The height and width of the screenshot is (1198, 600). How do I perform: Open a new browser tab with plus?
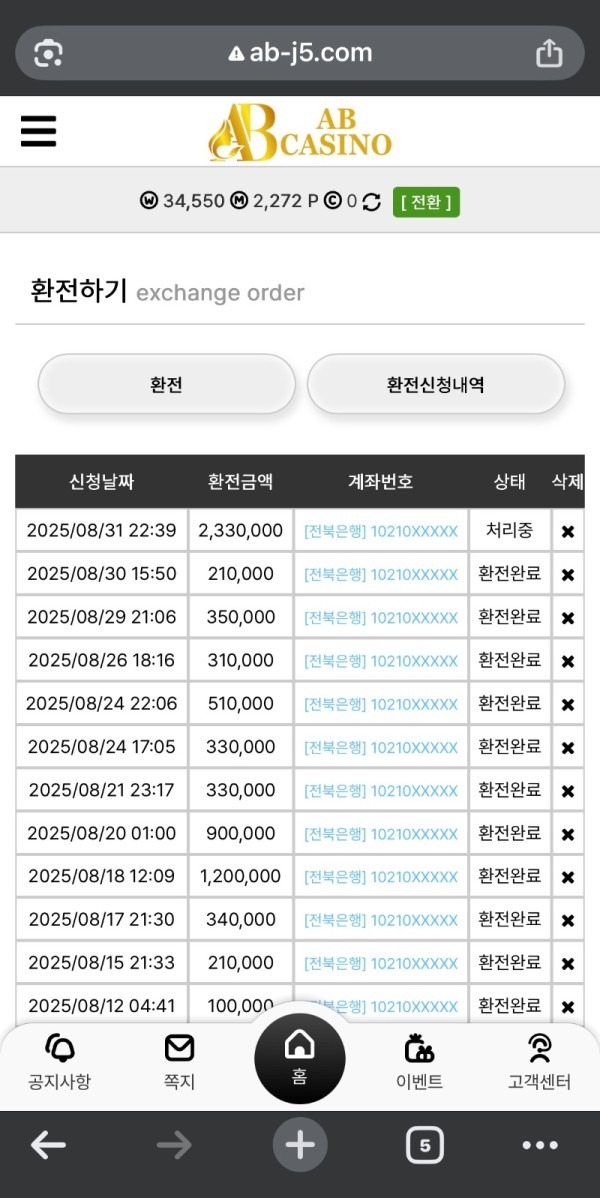[x=299, y=1145]
